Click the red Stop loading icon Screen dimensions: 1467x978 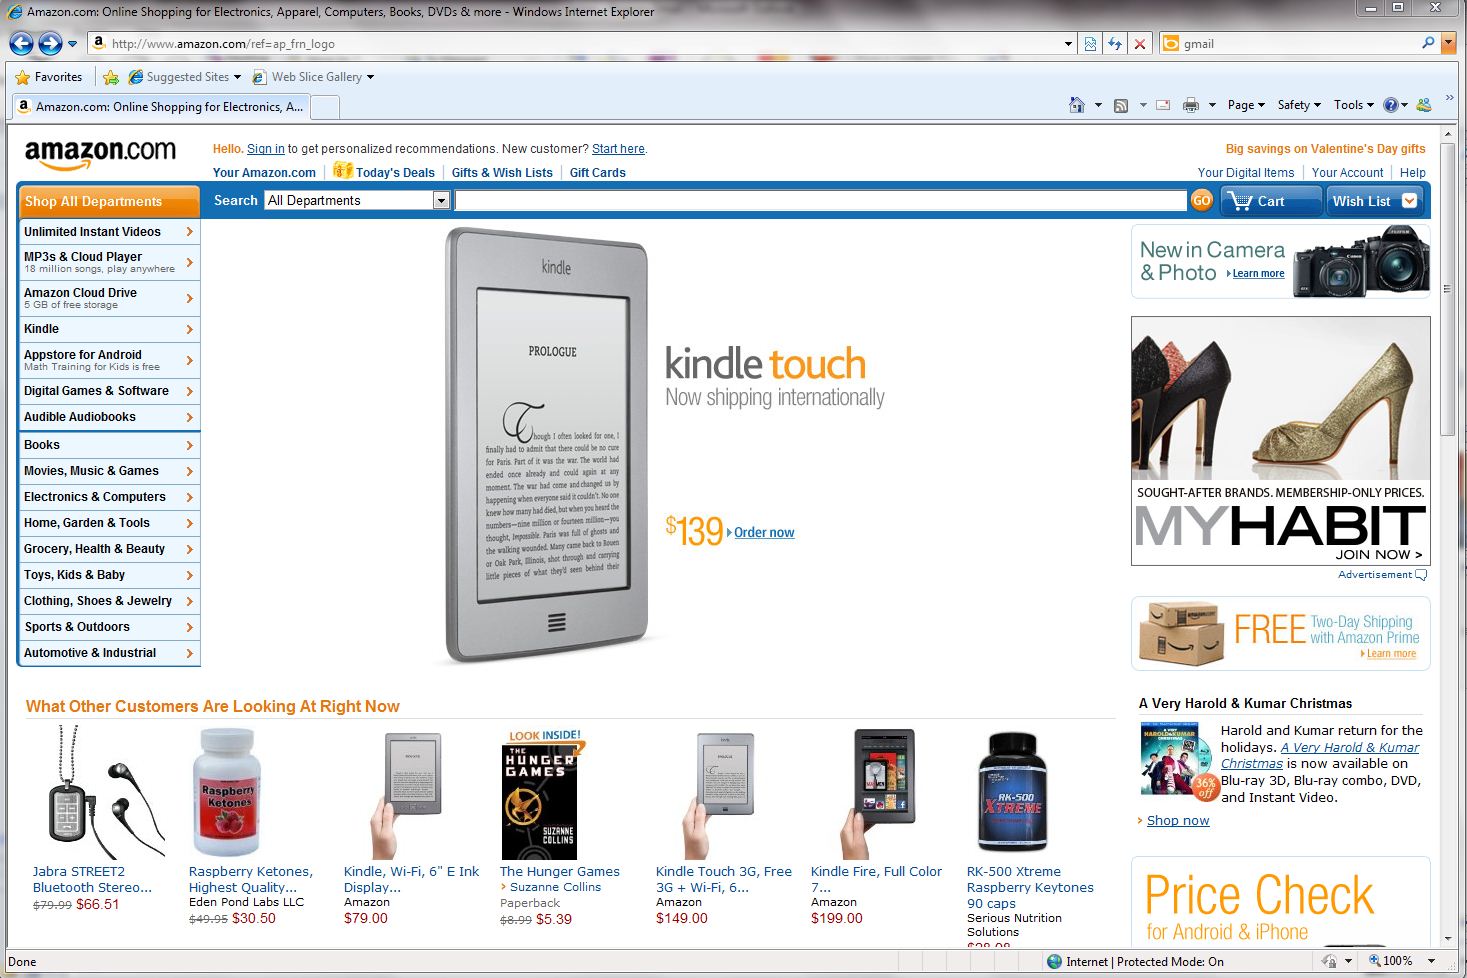[x=1139, y=44]
